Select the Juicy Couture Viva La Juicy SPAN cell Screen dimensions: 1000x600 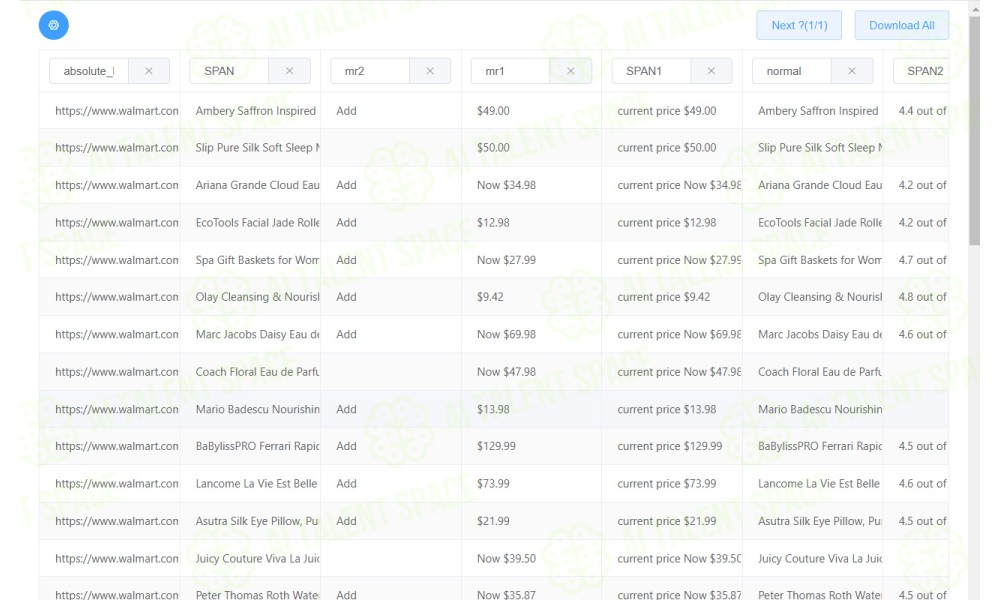(250, 559)
